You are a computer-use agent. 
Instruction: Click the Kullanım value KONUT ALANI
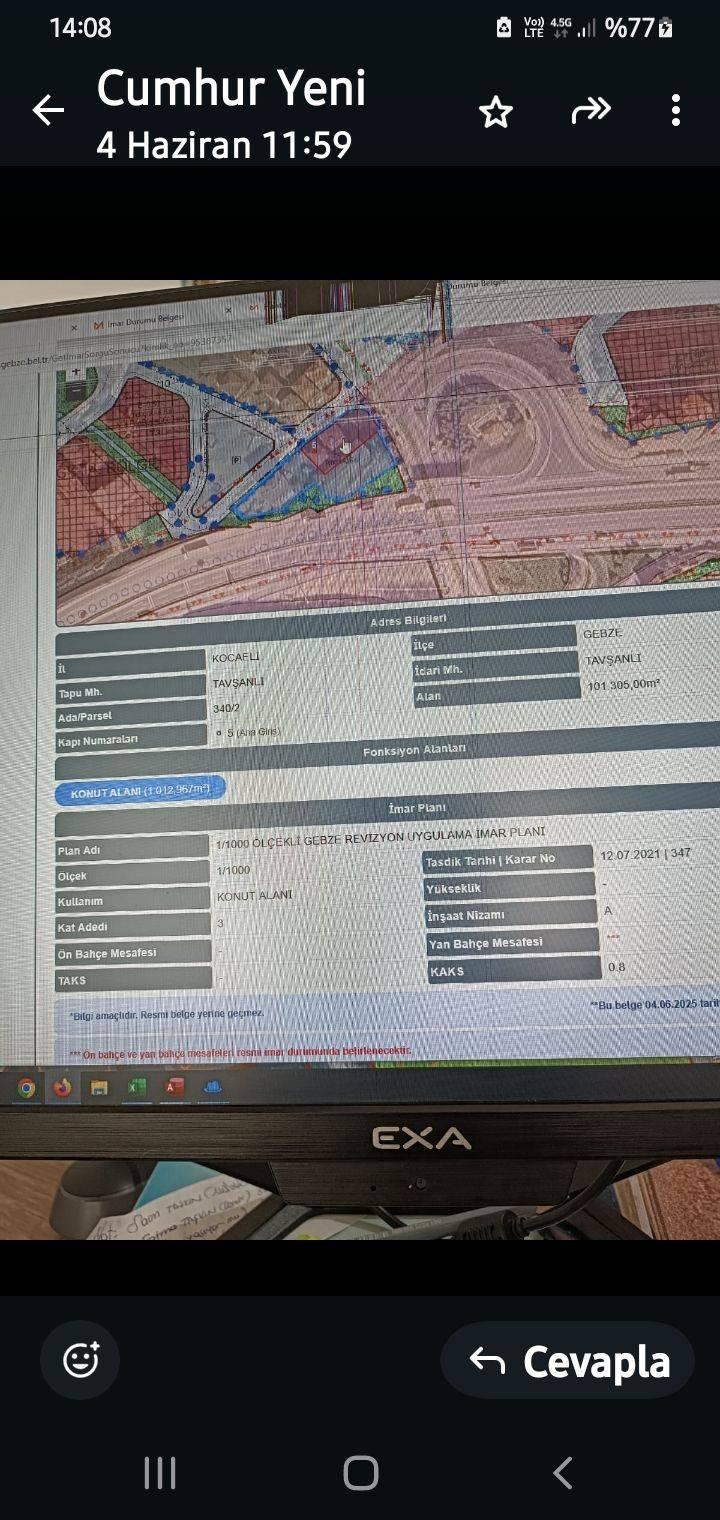click(255, 896)
